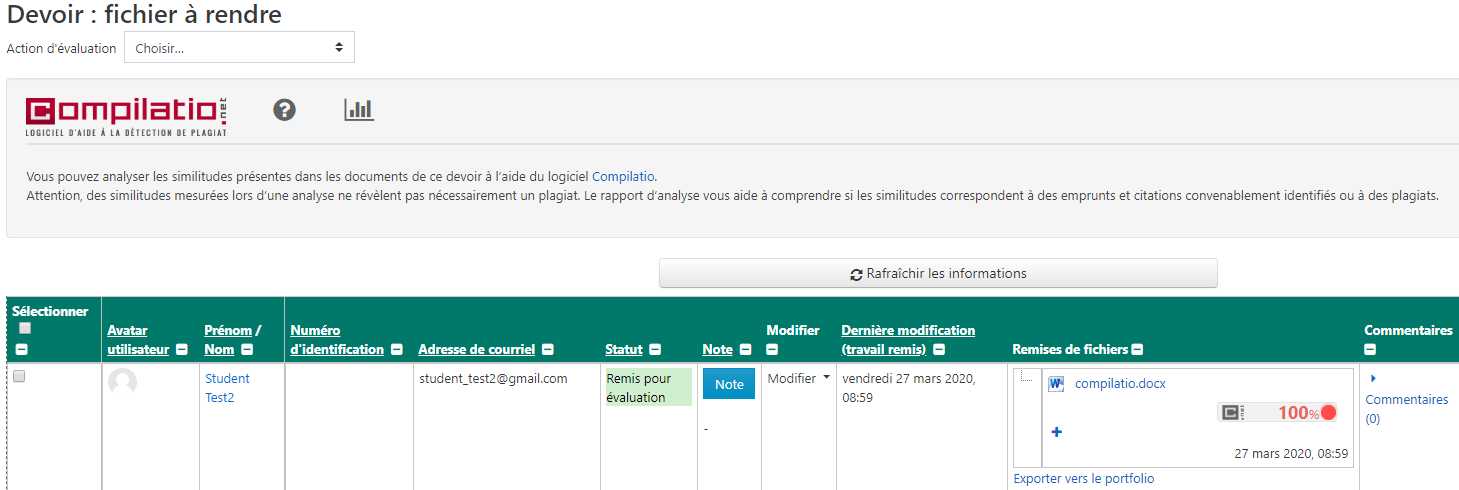Open the Compilatio help question mark icon
This screenshot has height=490, width=1459.
[285, 110]
